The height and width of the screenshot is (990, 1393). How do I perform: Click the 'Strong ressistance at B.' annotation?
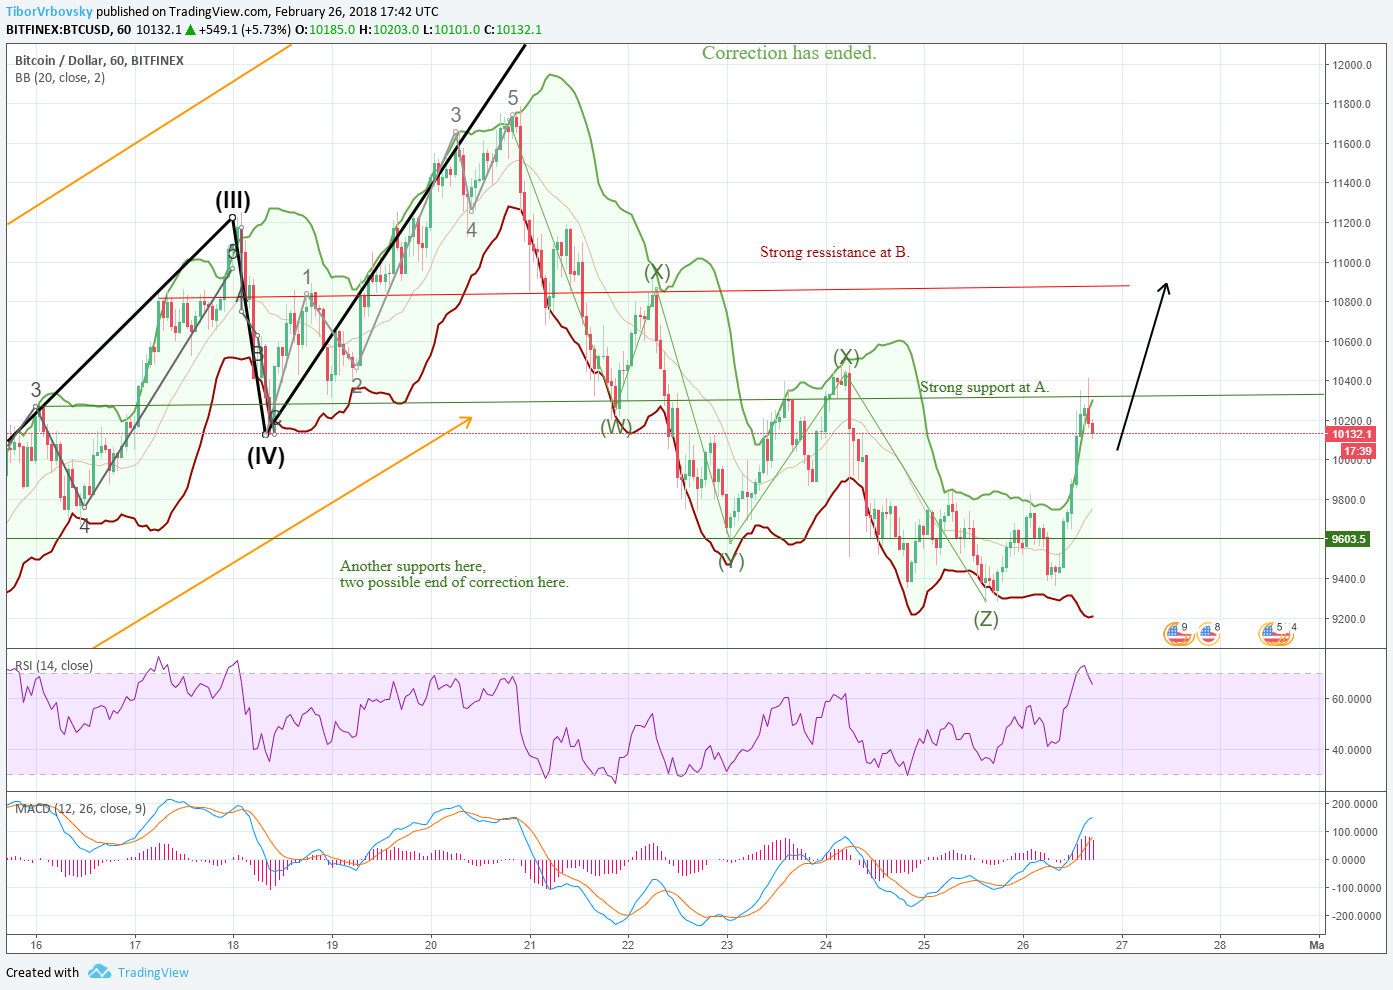(835, 252)
